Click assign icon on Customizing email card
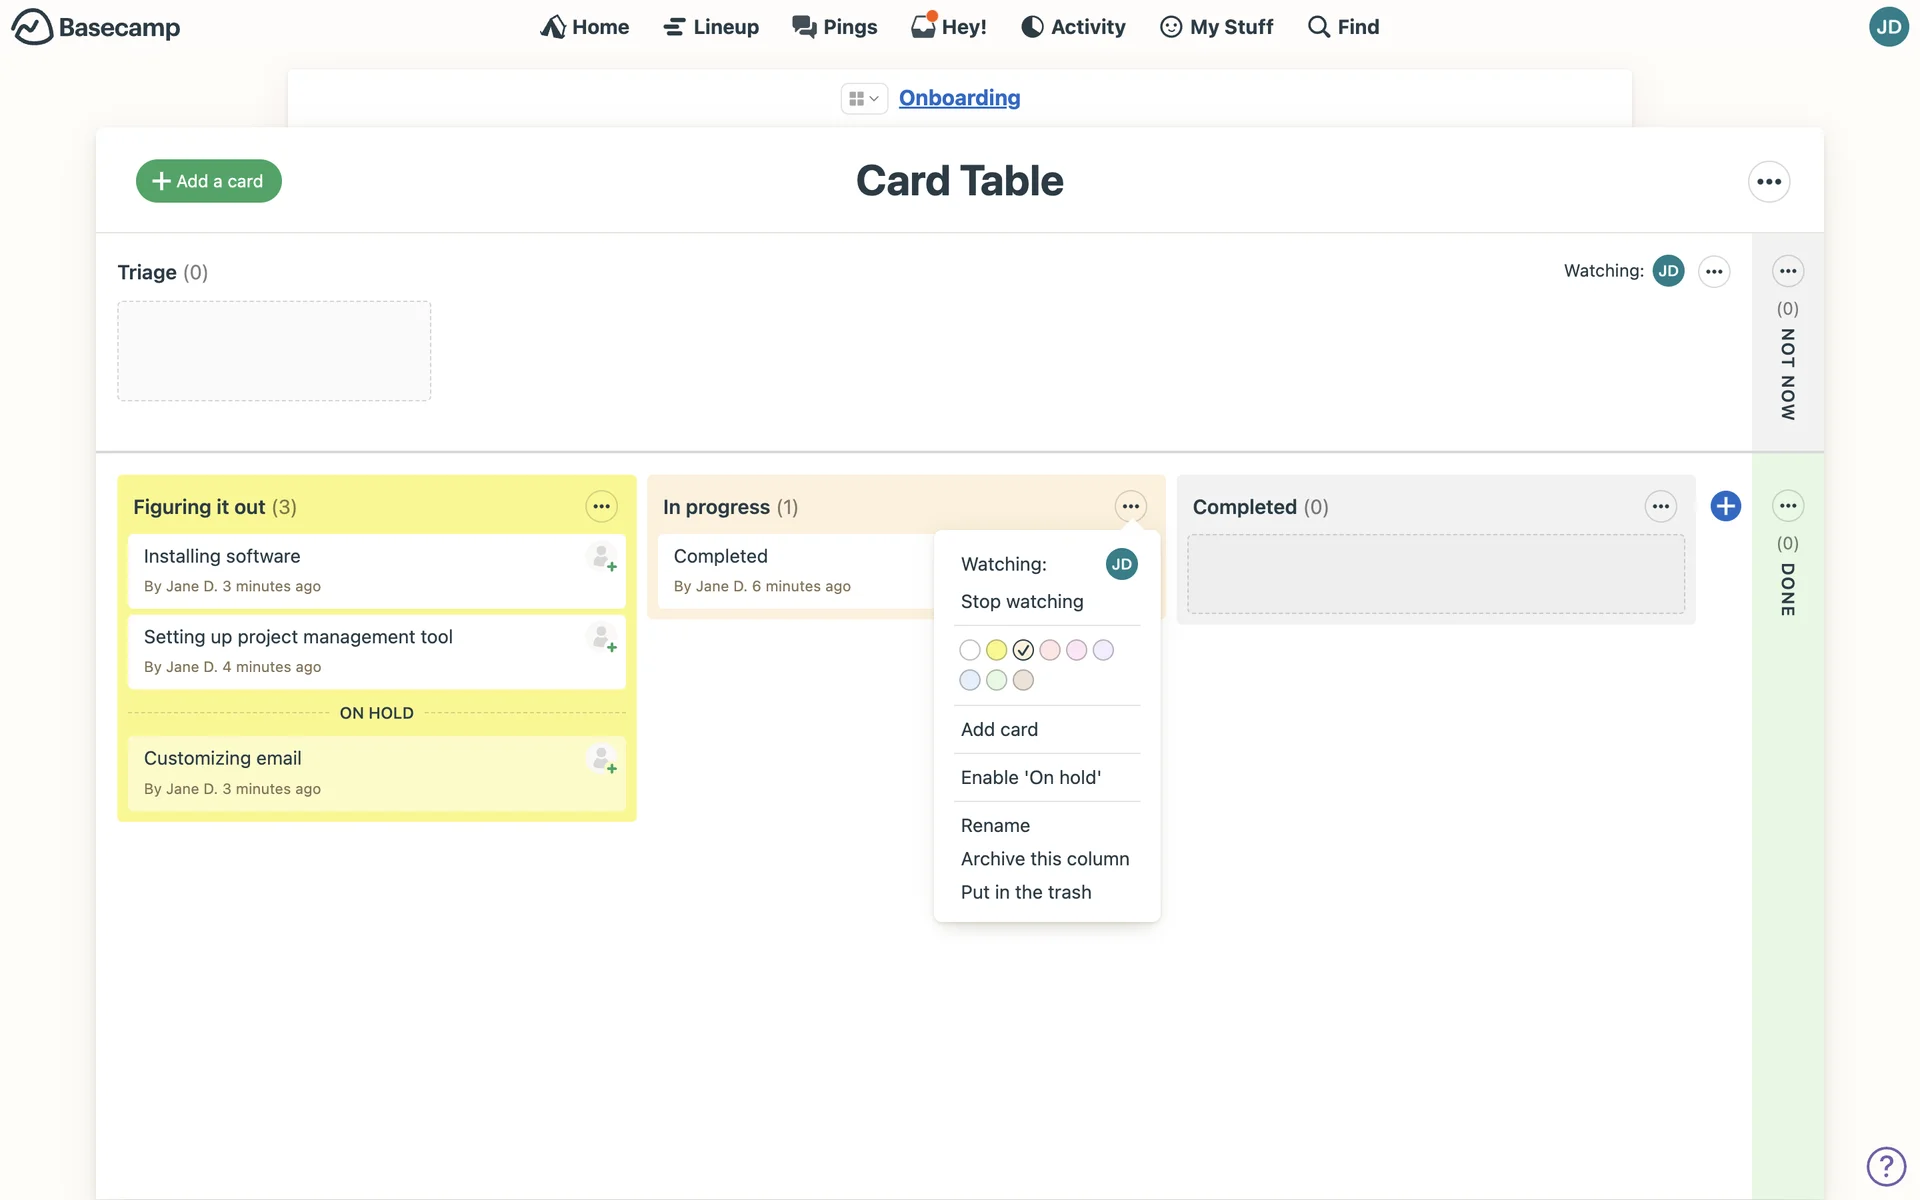The width and height of the screenshot is (1920, 1200). pyautogui.click(x=602, y=759)
